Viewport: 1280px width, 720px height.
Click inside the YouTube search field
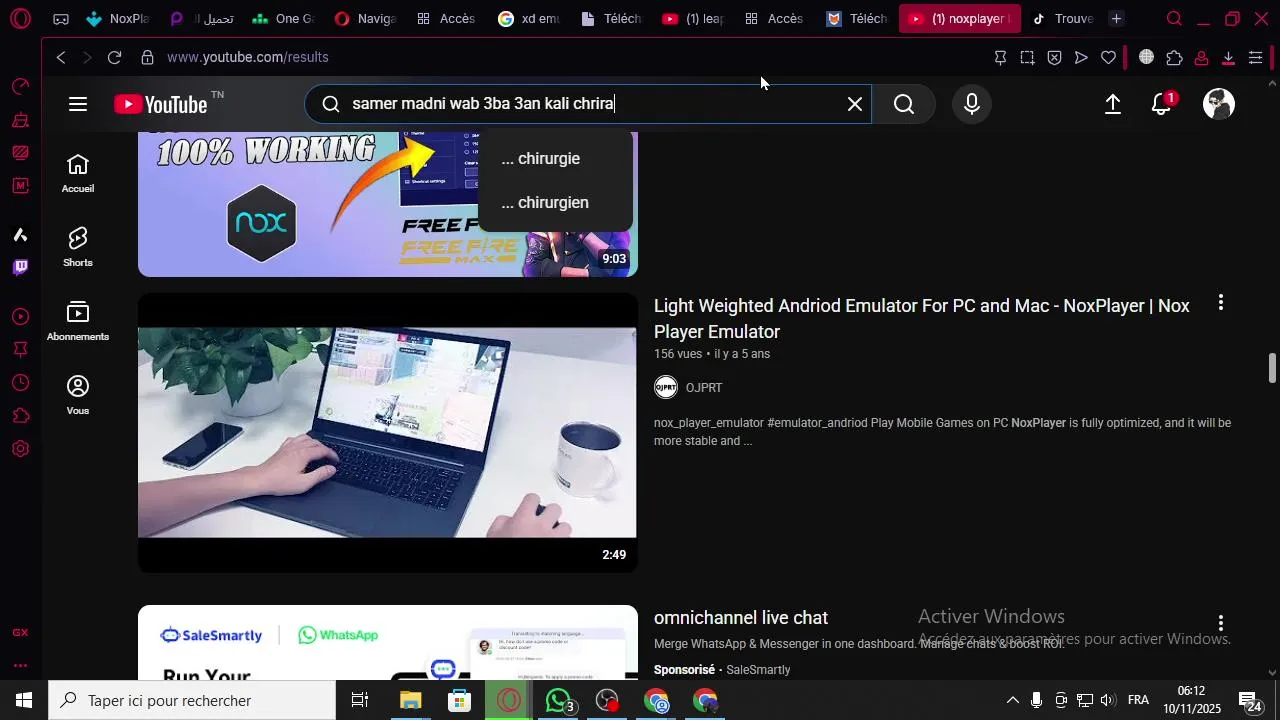tap(590, 104)
